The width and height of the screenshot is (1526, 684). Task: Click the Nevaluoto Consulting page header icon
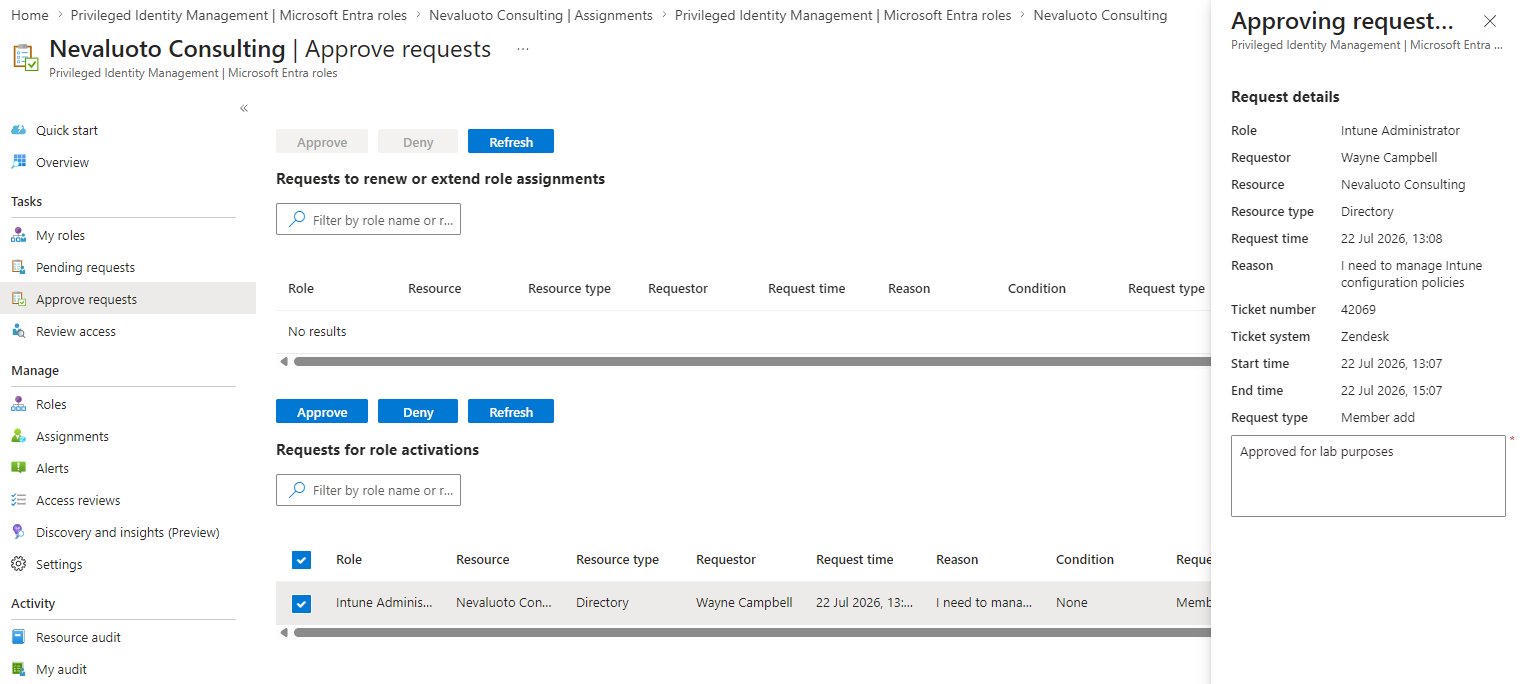pyautogui.click(x=25, y=58)
